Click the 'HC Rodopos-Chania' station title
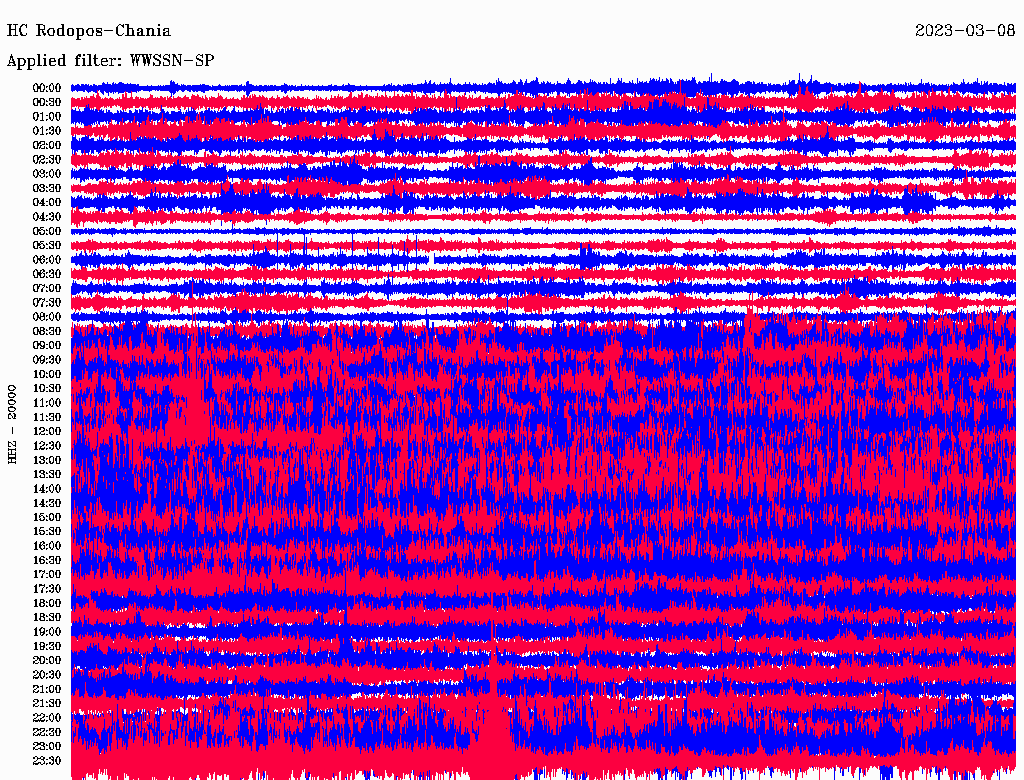The height and width of the screenshot is (780, 1024). click(x=89, y=31)
